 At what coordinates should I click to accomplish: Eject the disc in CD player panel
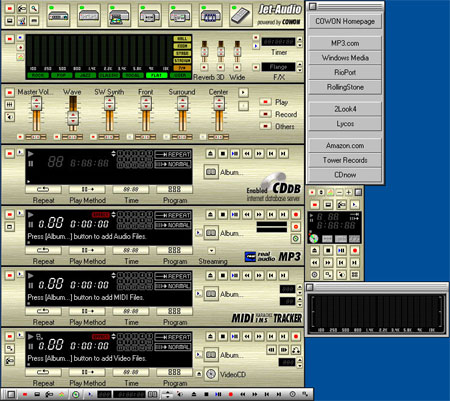[210, 153]
